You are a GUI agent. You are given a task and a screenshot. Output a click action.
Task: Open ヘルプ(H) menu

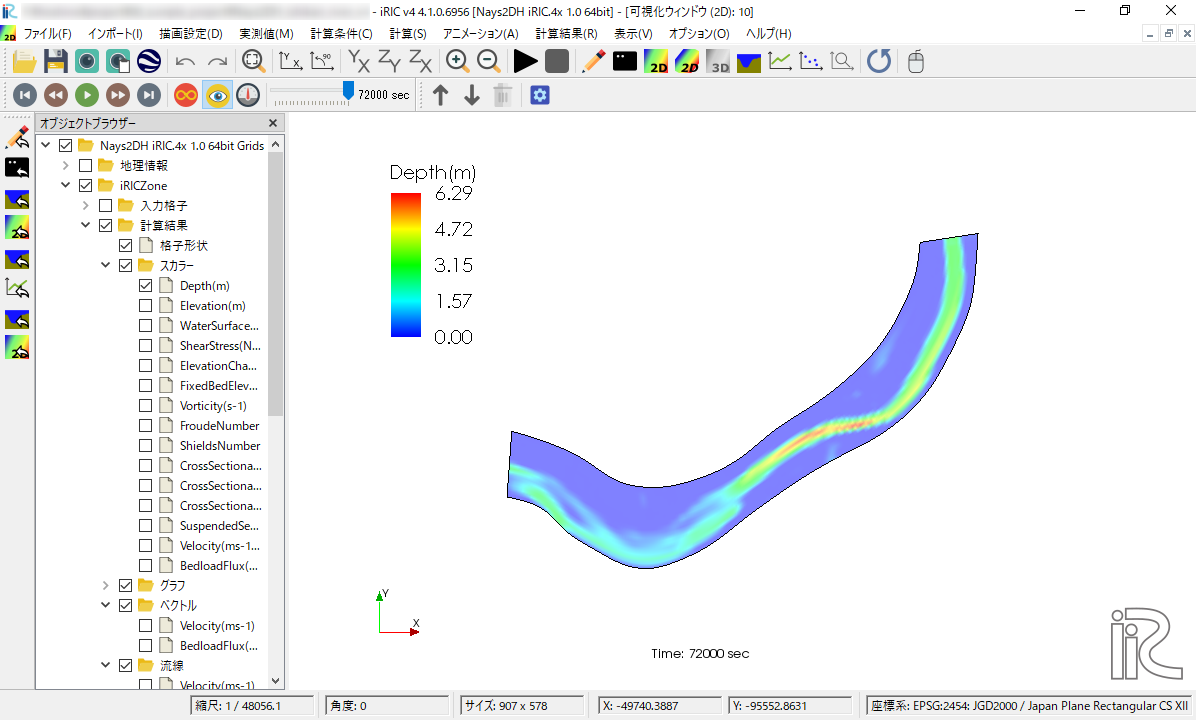[769, 34]
